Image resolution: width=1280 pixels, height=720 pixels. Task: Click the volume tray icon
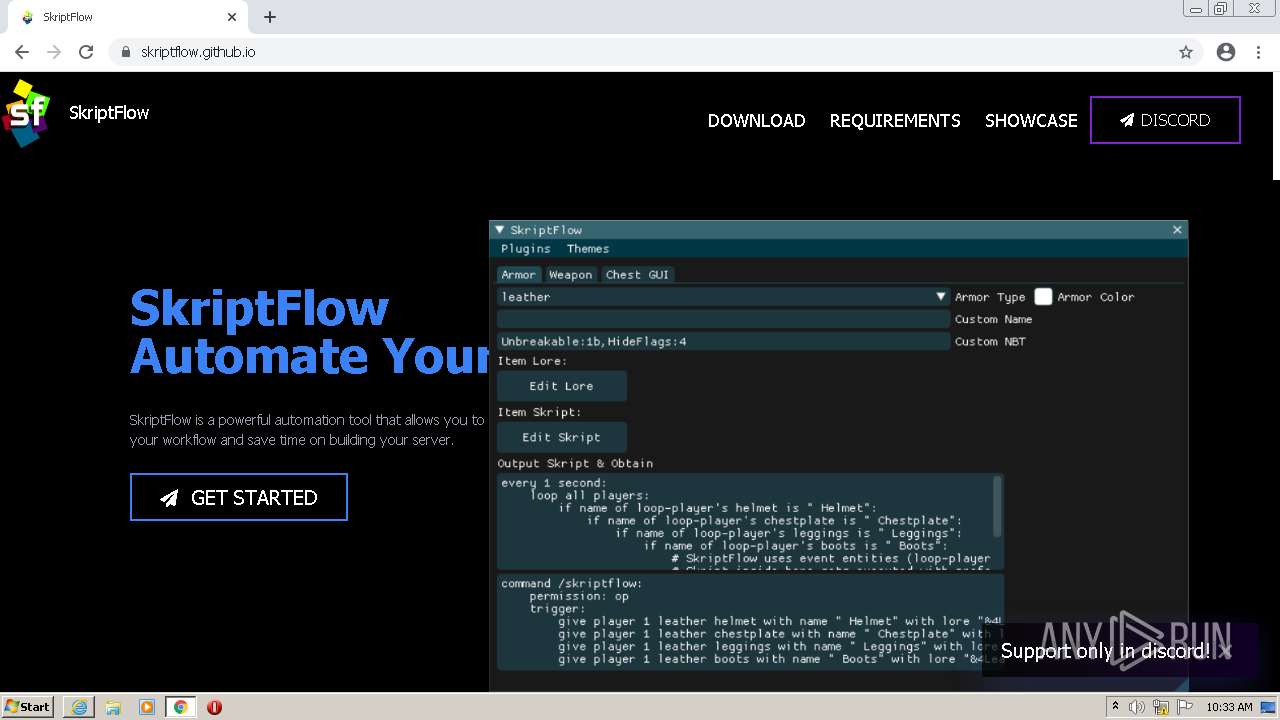coord(1138,707)
